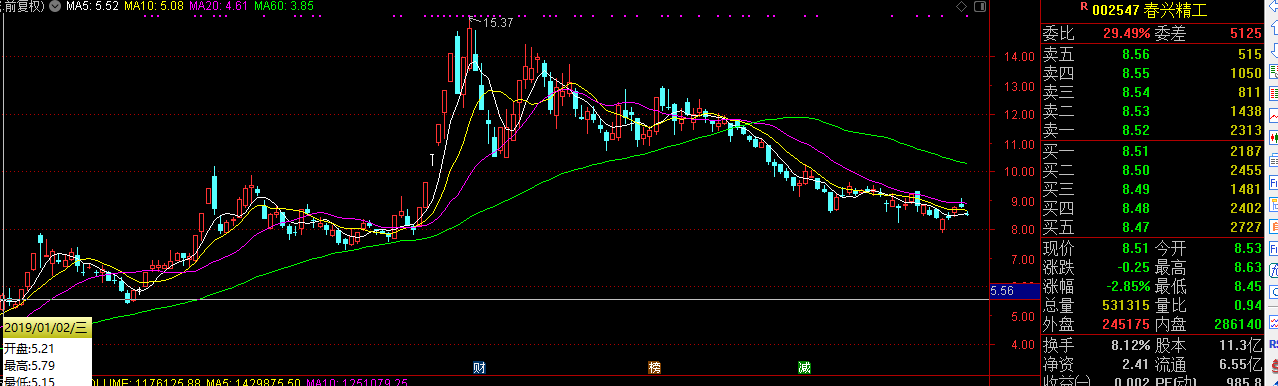Viewport: 1278px width, 386px height.
Task: Open the 榜 ranking marker on timeline
Action: [x=655, y=368]
